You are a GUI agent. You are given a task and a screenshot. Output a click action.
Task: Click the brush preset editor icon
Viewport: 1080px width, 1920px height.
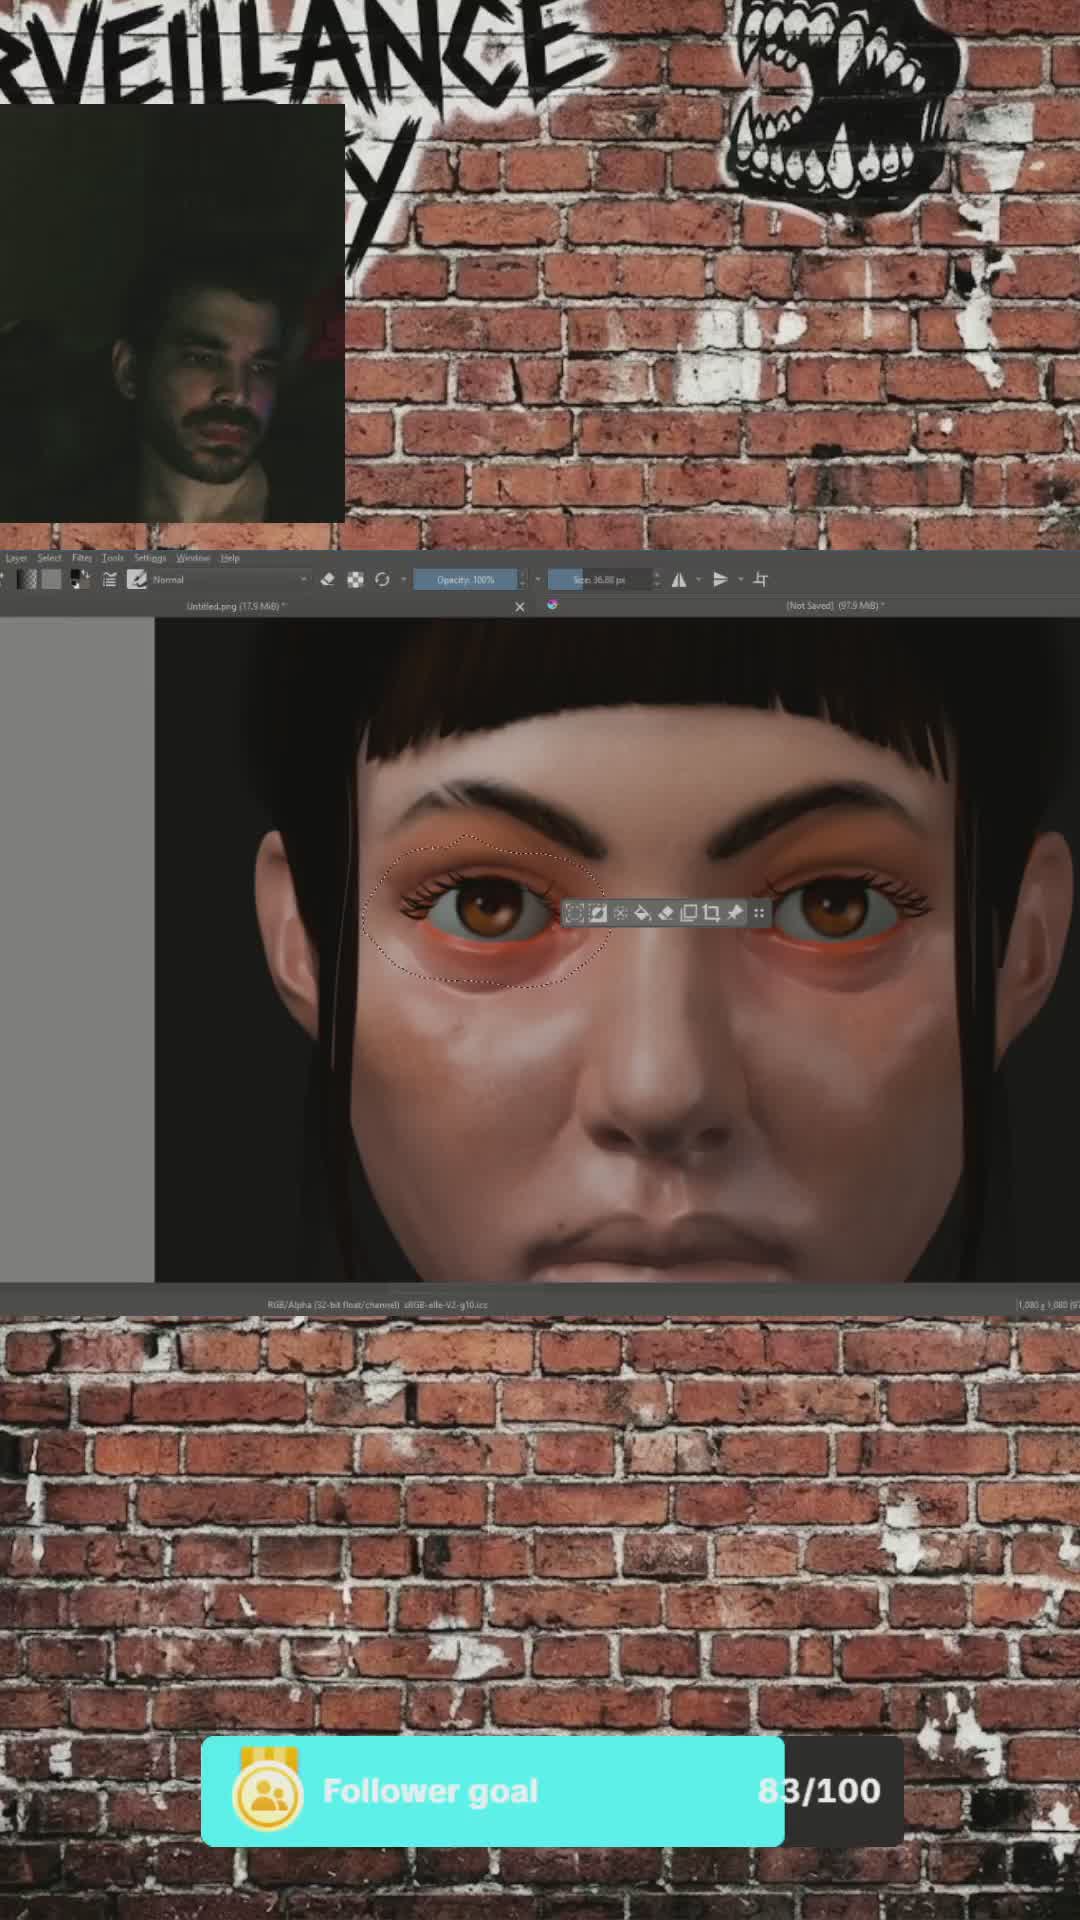point(109,580)
